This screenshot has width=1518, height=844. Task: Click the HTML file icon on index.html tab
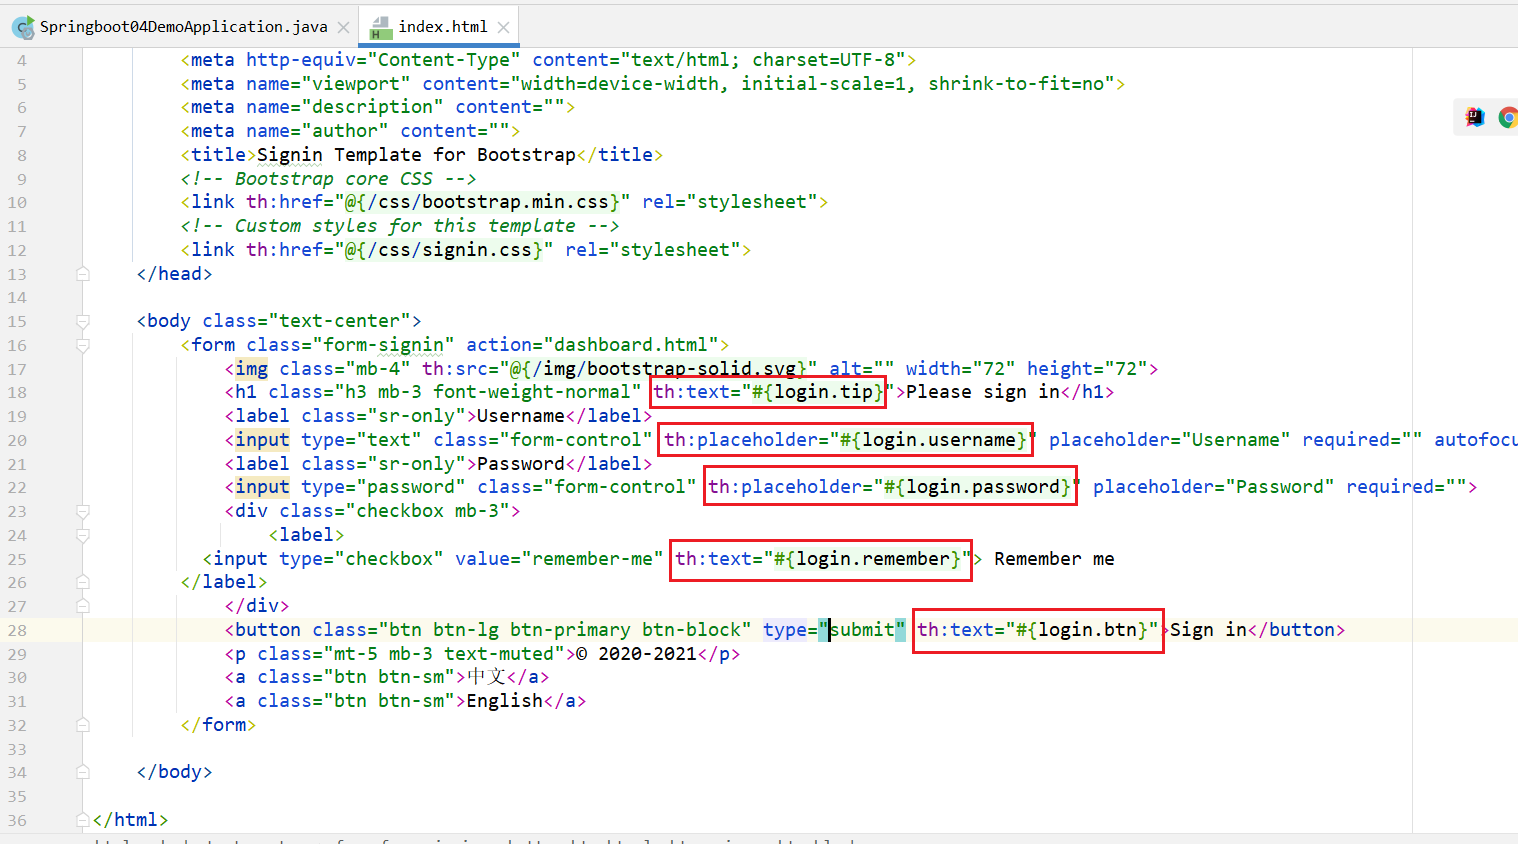point(381,27)
